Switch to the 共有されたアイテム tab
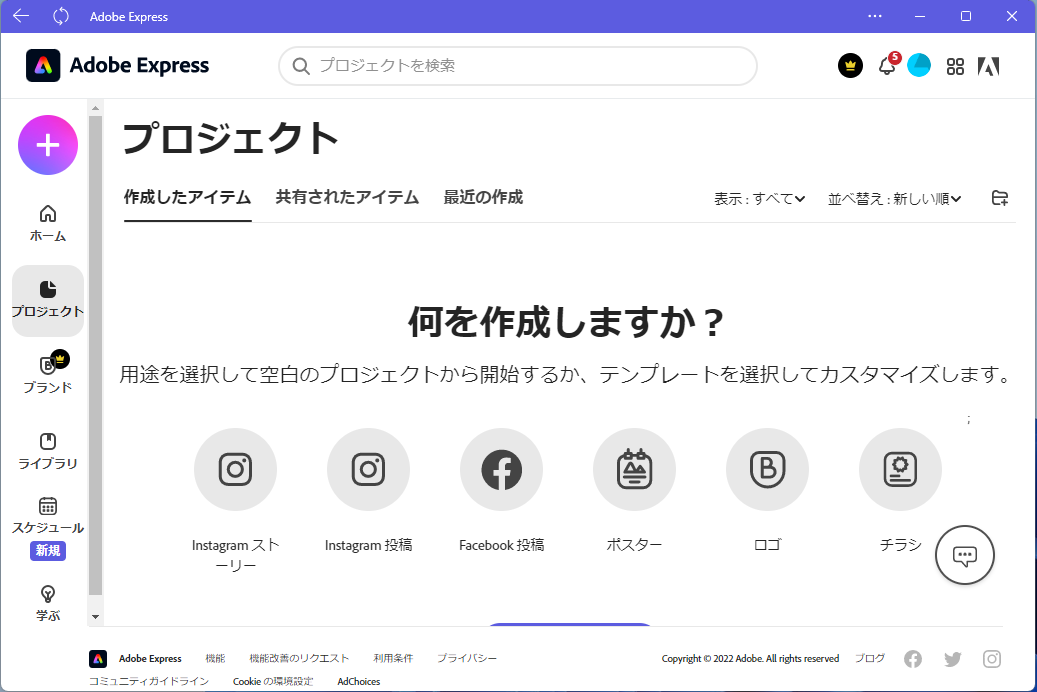 click(x=347, y=197)
